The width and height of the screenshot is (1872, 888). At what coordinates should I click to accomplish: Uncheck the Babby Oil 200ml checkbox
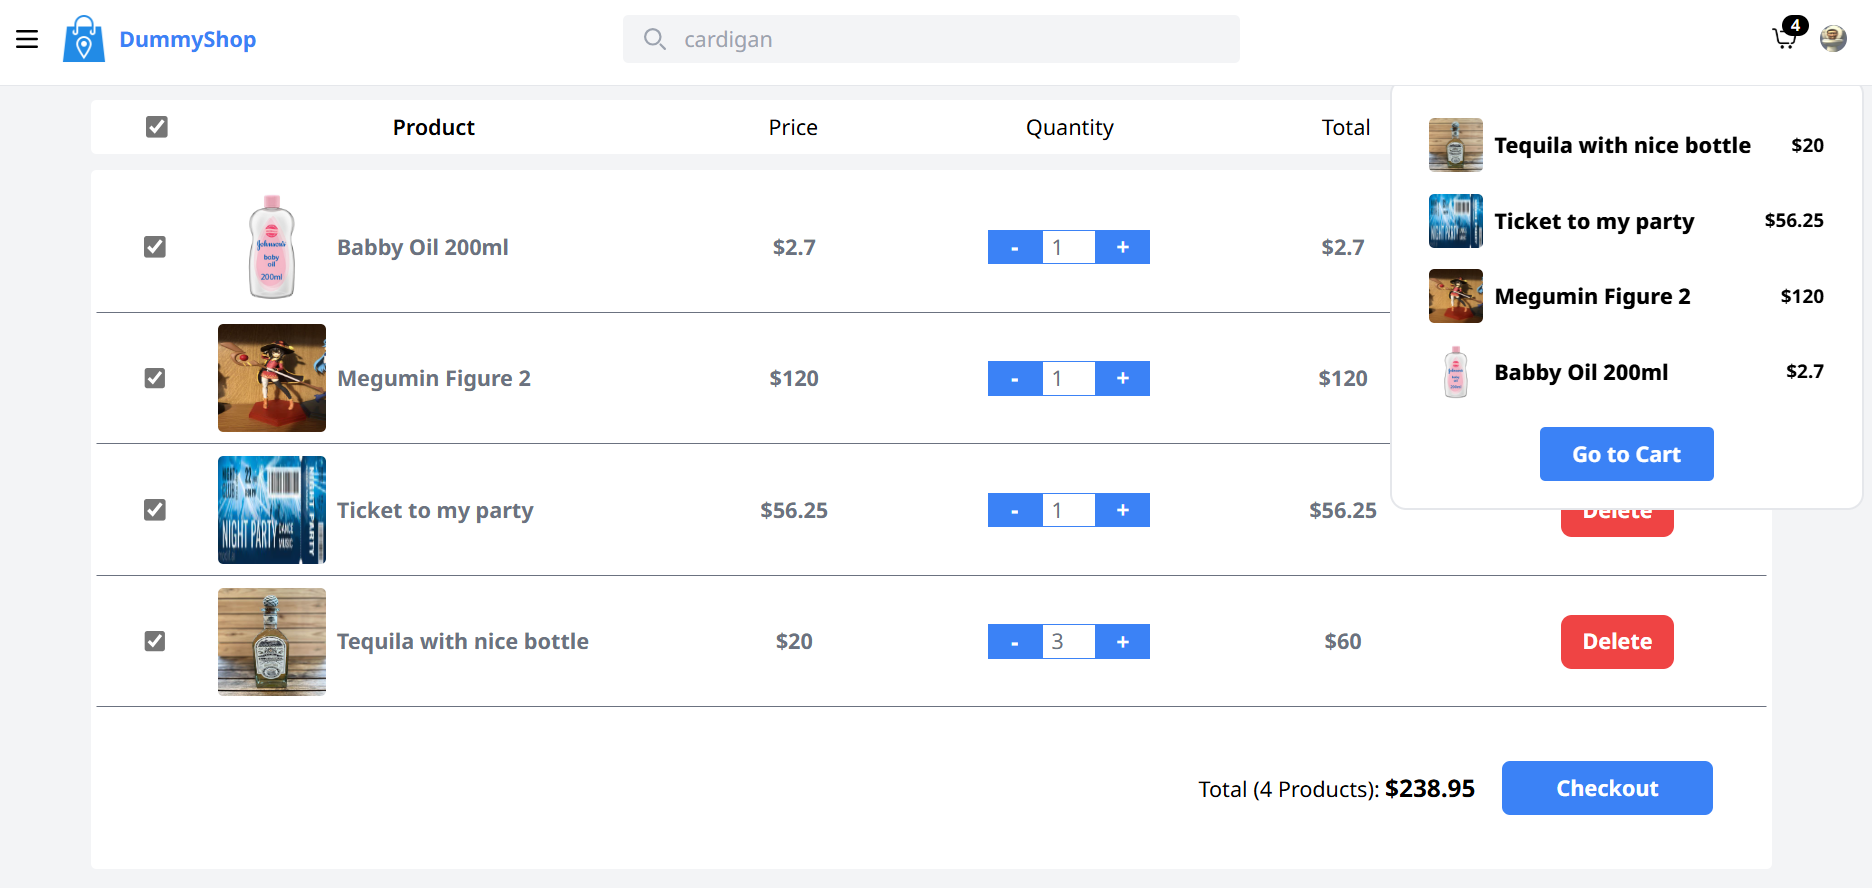(155, 247)
